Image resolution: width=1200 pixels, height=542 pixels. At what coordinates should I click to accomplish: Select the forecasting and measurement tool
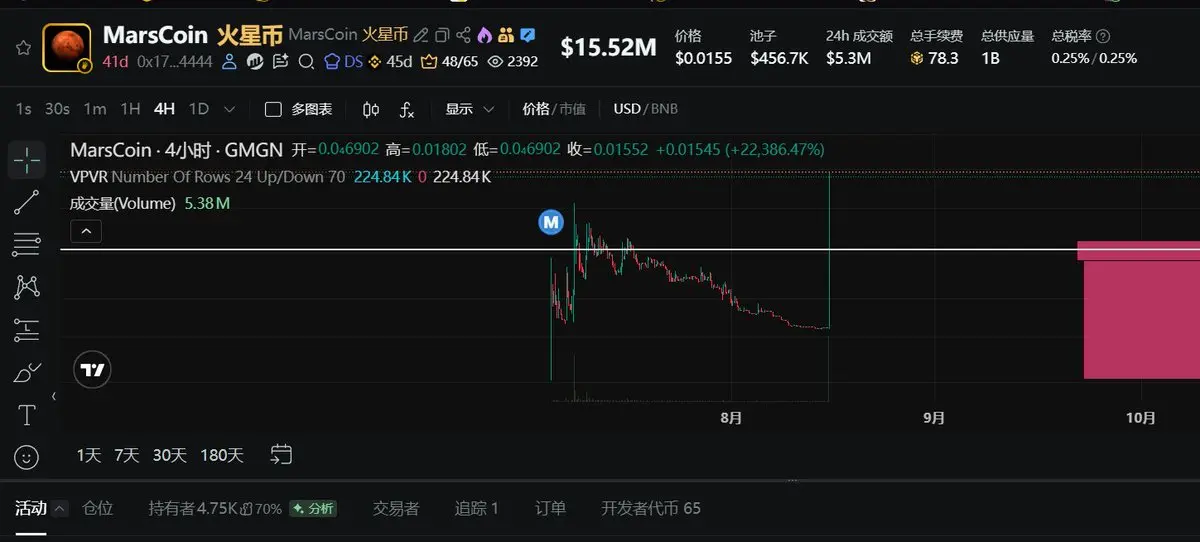click(x=27, y=329)
